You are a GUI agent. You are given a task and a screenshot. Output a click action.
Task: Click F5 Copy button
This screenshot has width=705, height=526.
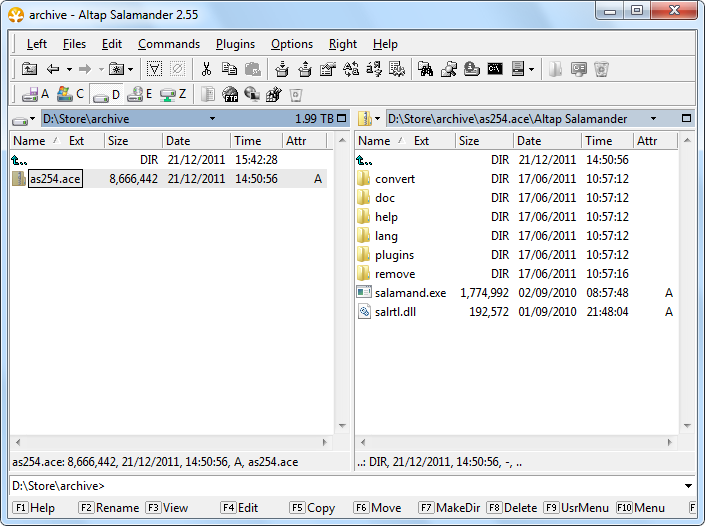pos(312,508)
